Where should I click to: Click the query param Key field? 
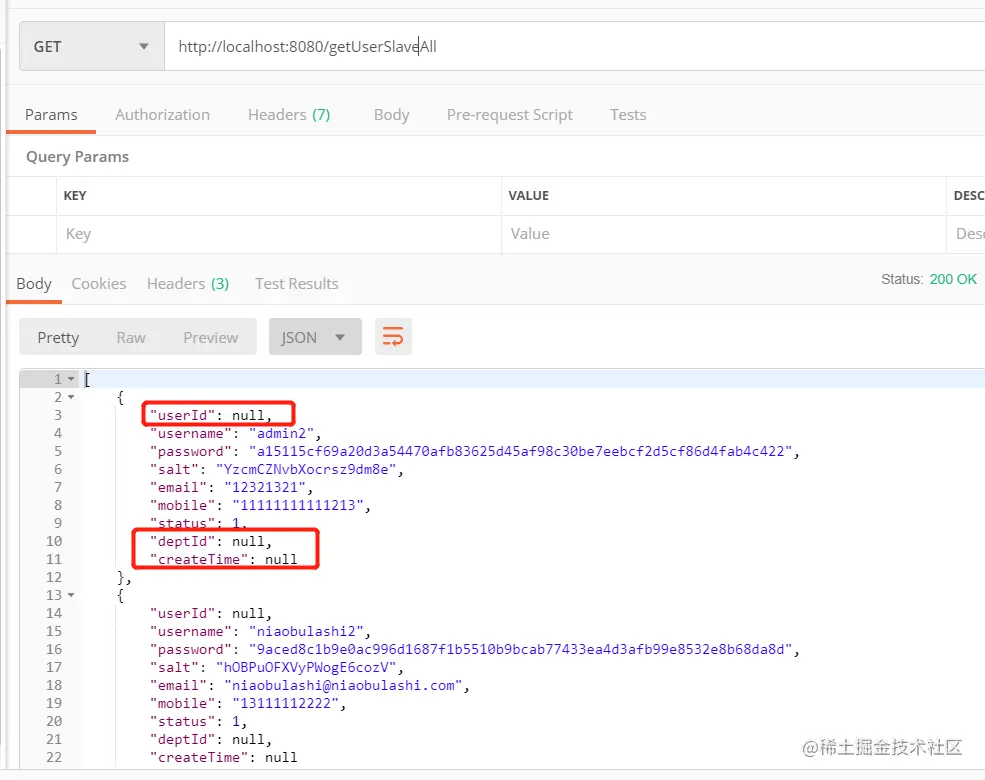point(279,234)
